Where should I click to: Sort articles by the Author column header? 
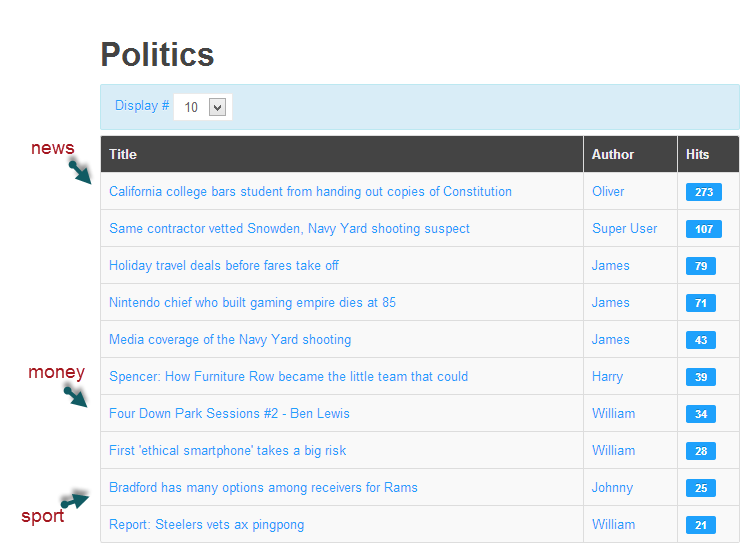coord(612,154)
